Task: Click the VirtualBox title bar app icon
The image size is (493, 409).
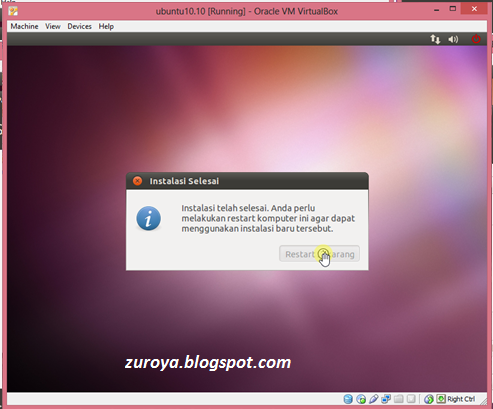Action: coord(13,11)
